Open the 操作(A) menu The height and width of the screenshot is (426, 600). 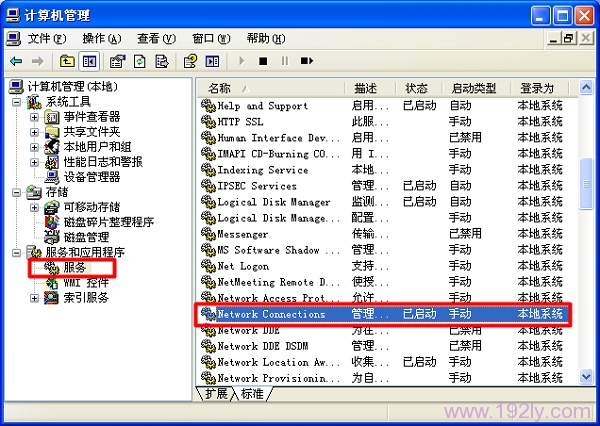(102, 39)
